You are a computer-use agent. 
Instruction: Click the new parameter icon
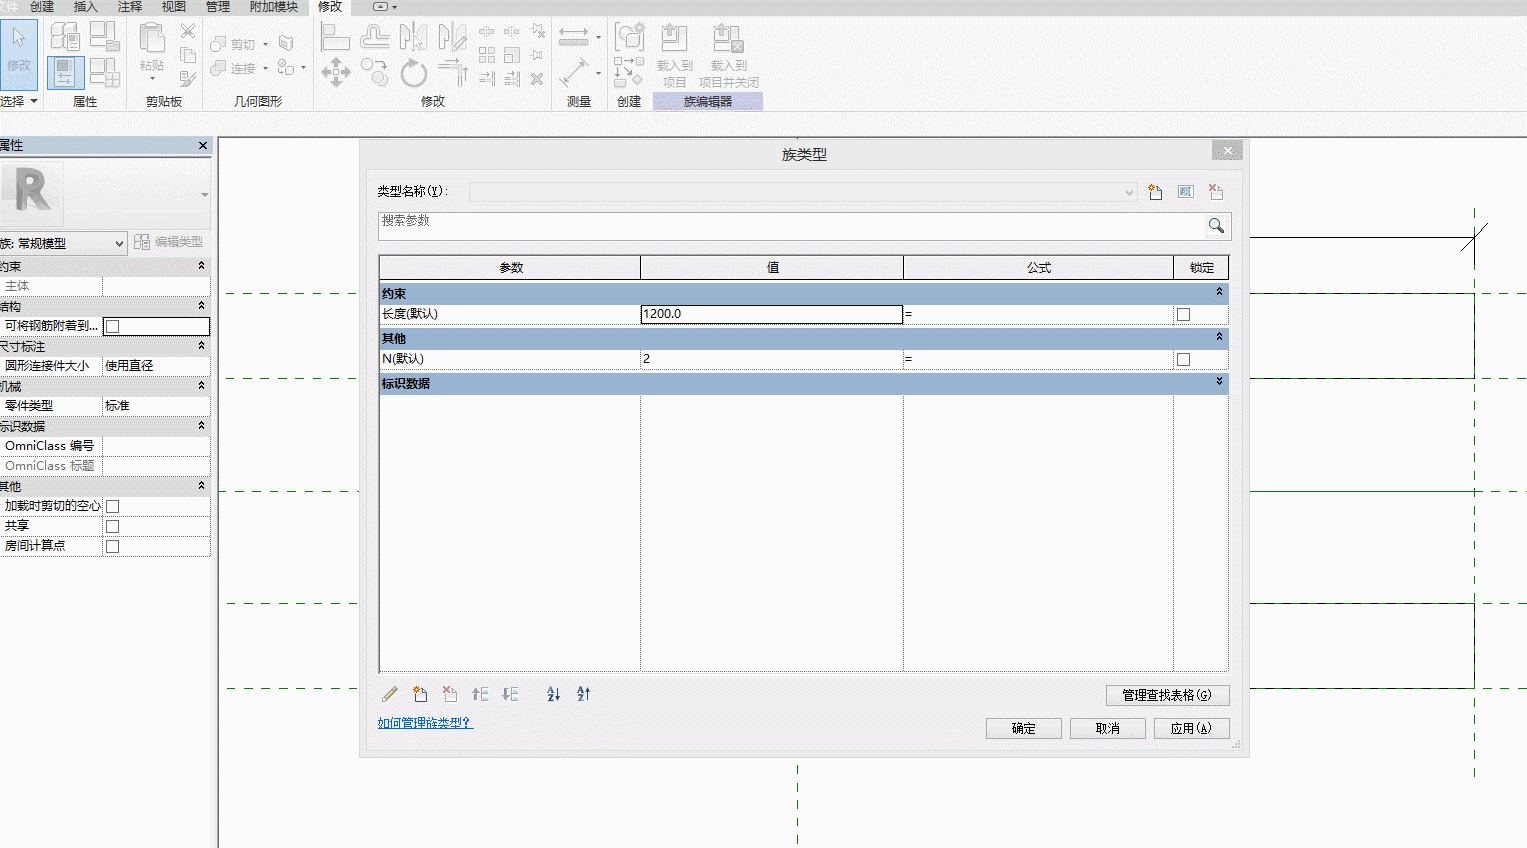pos(420,694)
